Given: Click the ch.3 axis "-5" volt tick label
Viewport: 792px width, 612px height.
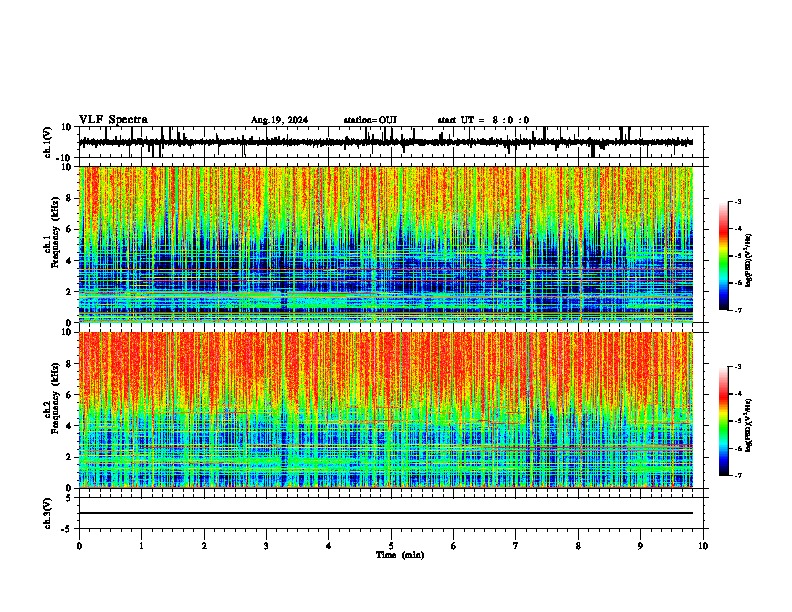Looking at the screenshot, I should pyautogui.click(x=67, y=529).
